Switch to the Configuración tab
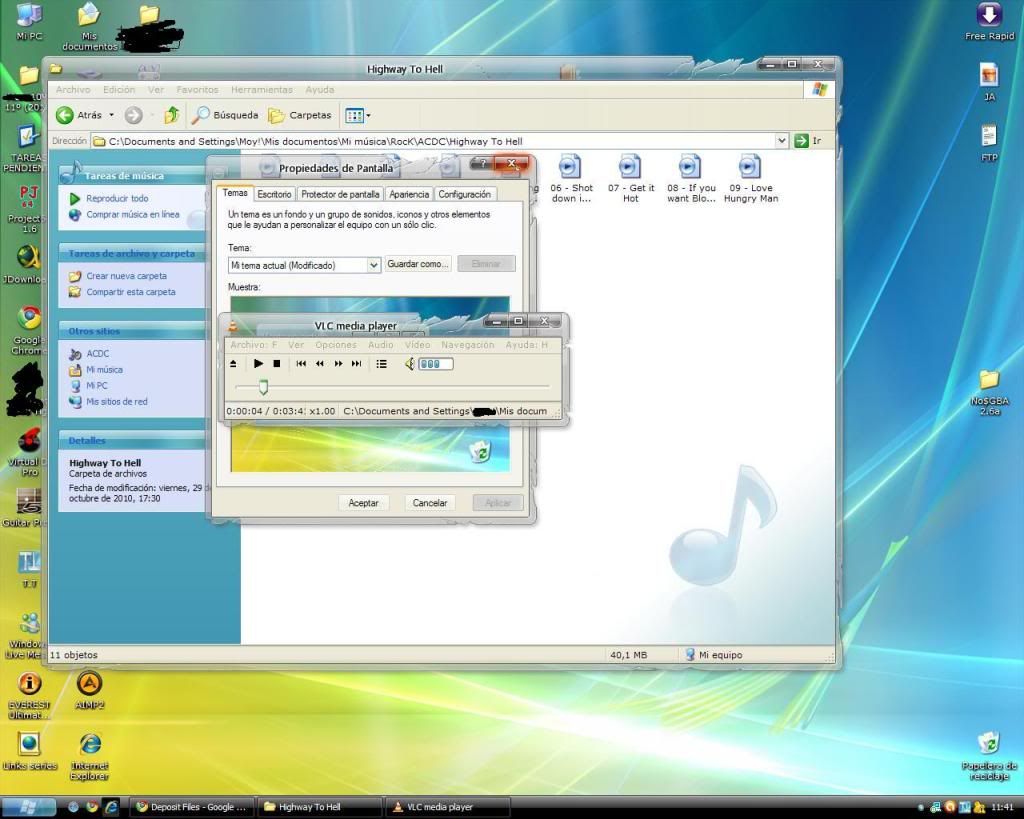 [464, 194]
